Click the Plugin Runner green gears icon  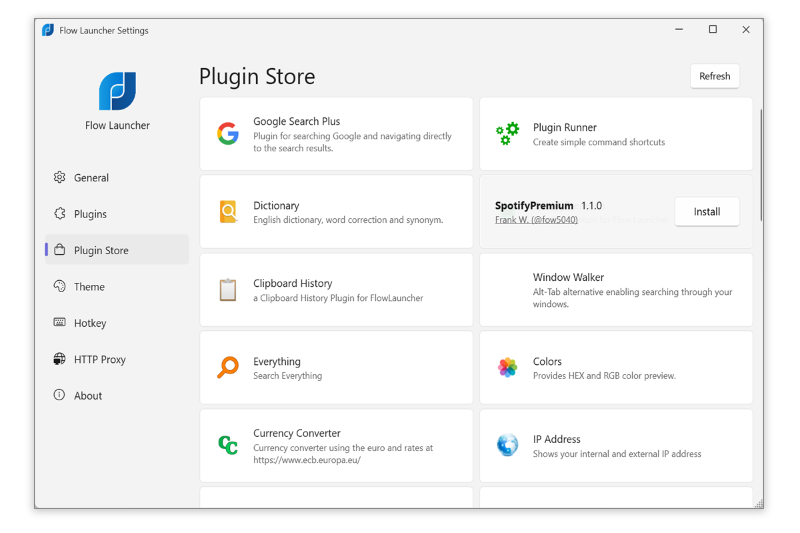tap(508, 134)
